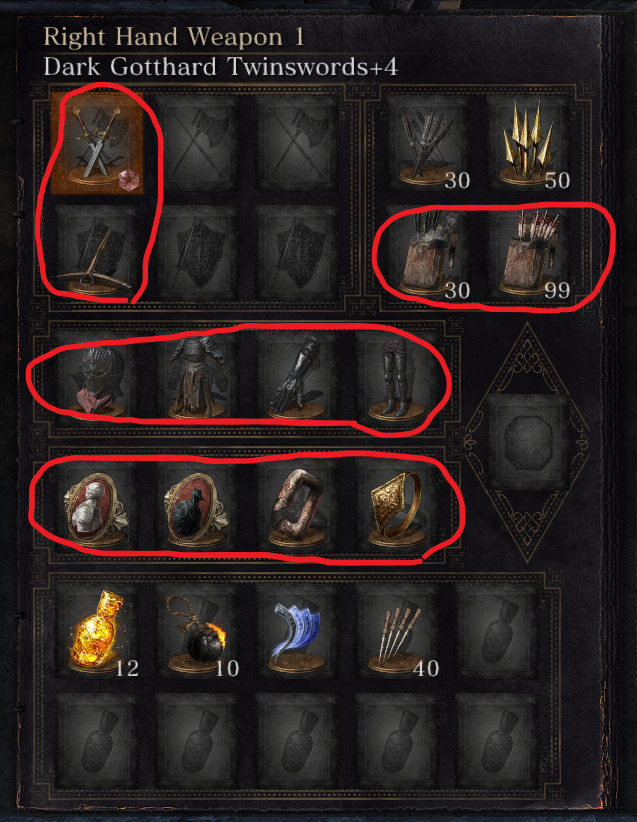Select the black gauntlets slot
The height and width of the screenshot is (822, 637).
(x=297, y=376)
